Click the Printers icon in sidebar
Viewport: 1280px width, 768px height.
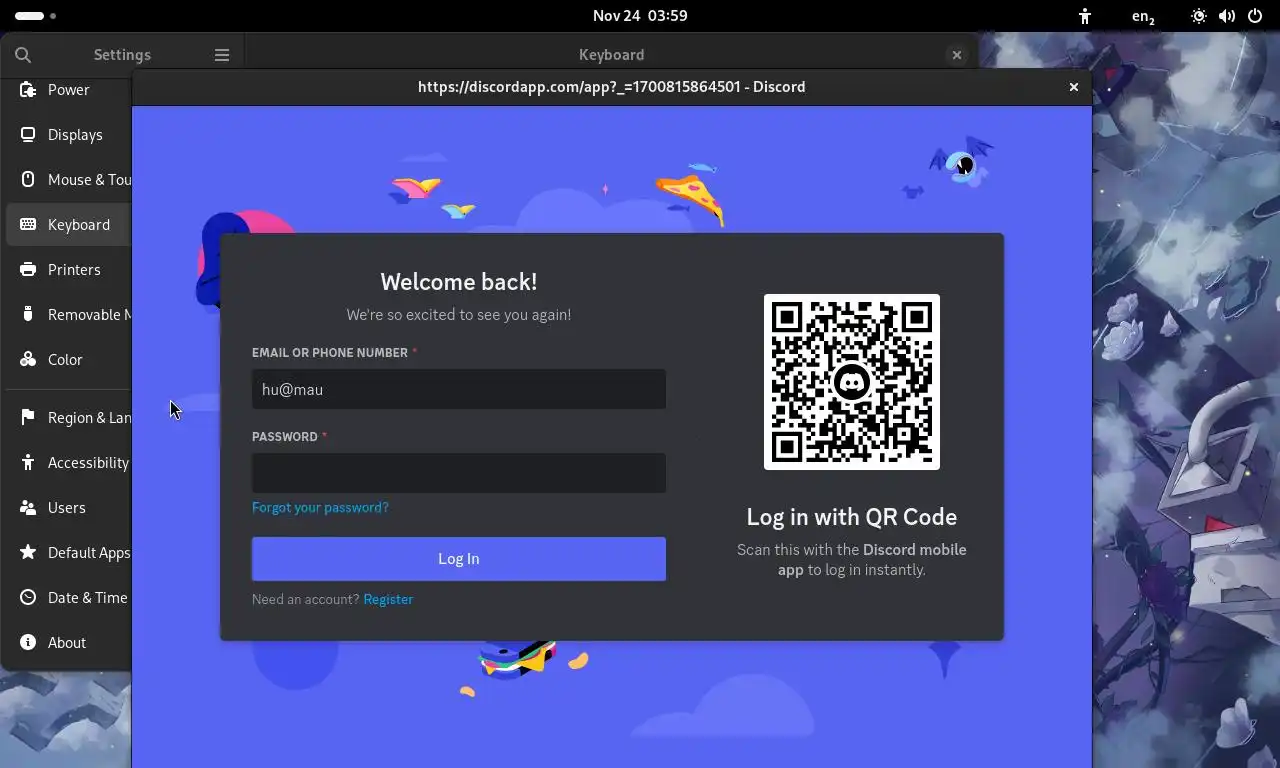[28, 270]
